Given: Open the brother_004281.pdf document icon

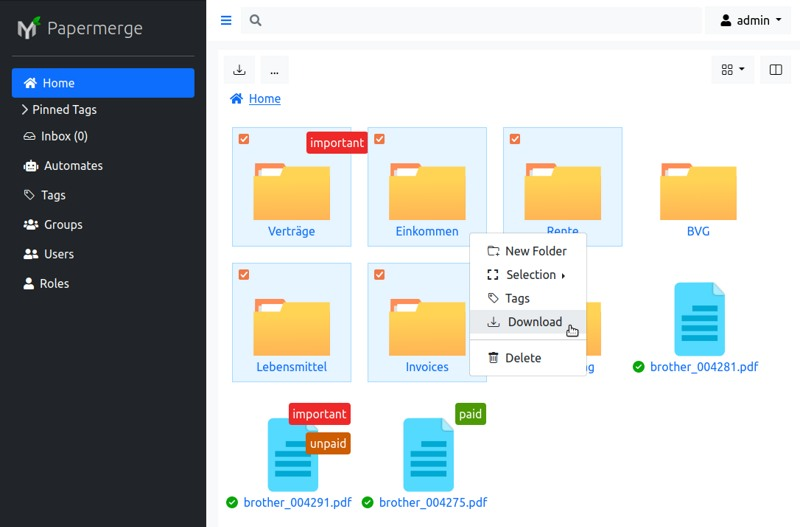Looking at the screenshot, I should pos(699,319).
